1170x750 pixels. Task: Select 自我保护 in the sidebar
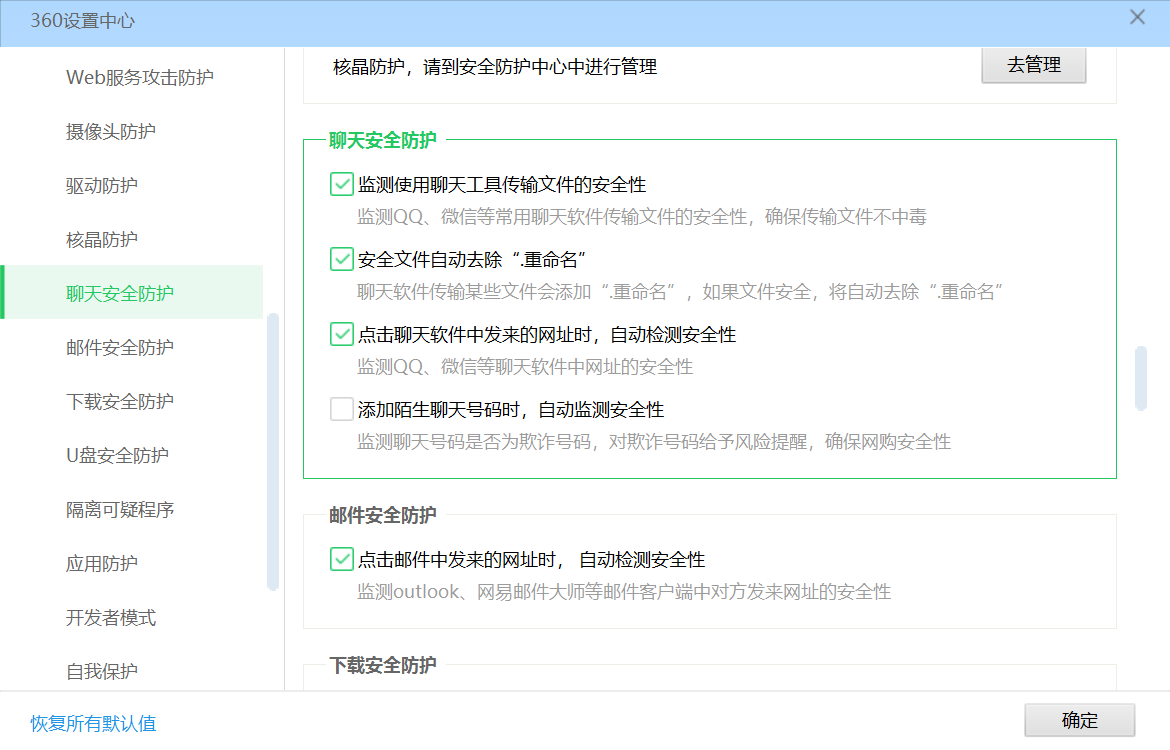101,672
